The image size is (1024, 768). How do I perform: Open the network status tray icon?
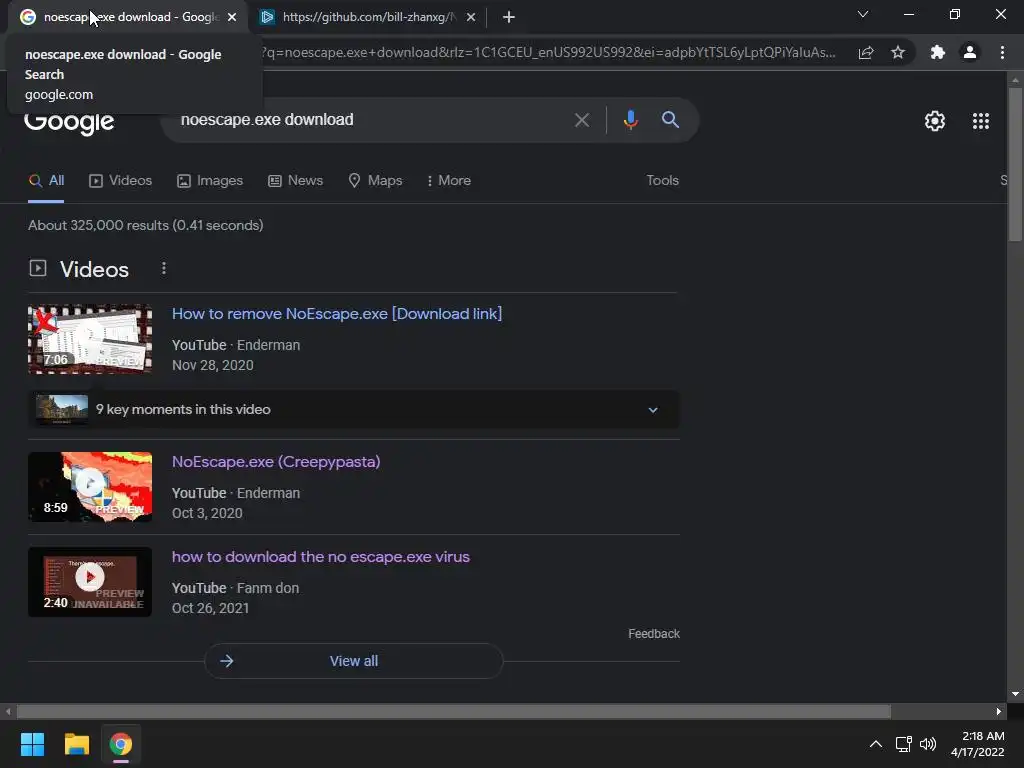pyautogui.click(x=904, y=744)
